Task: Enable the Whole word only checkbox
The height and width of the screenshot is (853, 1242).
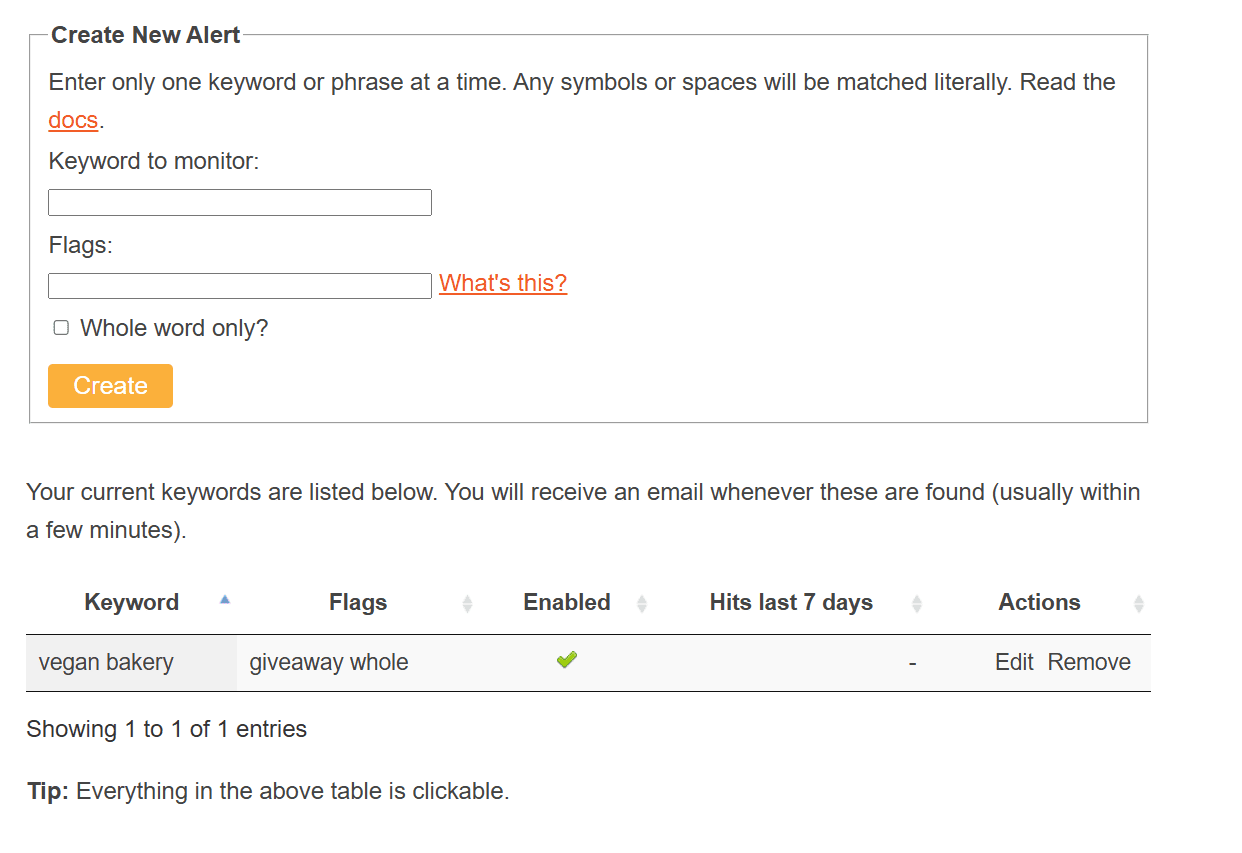Action: pyautogui.click(x=61, y=328)
